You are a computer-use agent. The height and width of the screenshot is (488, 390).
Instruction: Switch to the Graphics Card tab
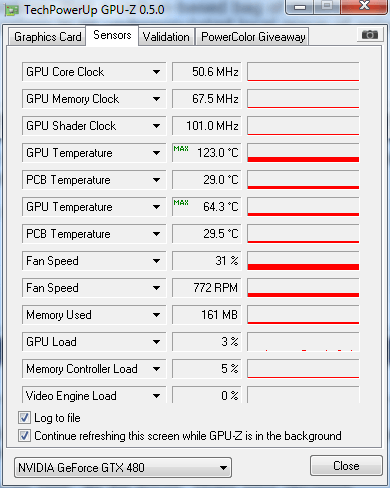pos(47,37)
